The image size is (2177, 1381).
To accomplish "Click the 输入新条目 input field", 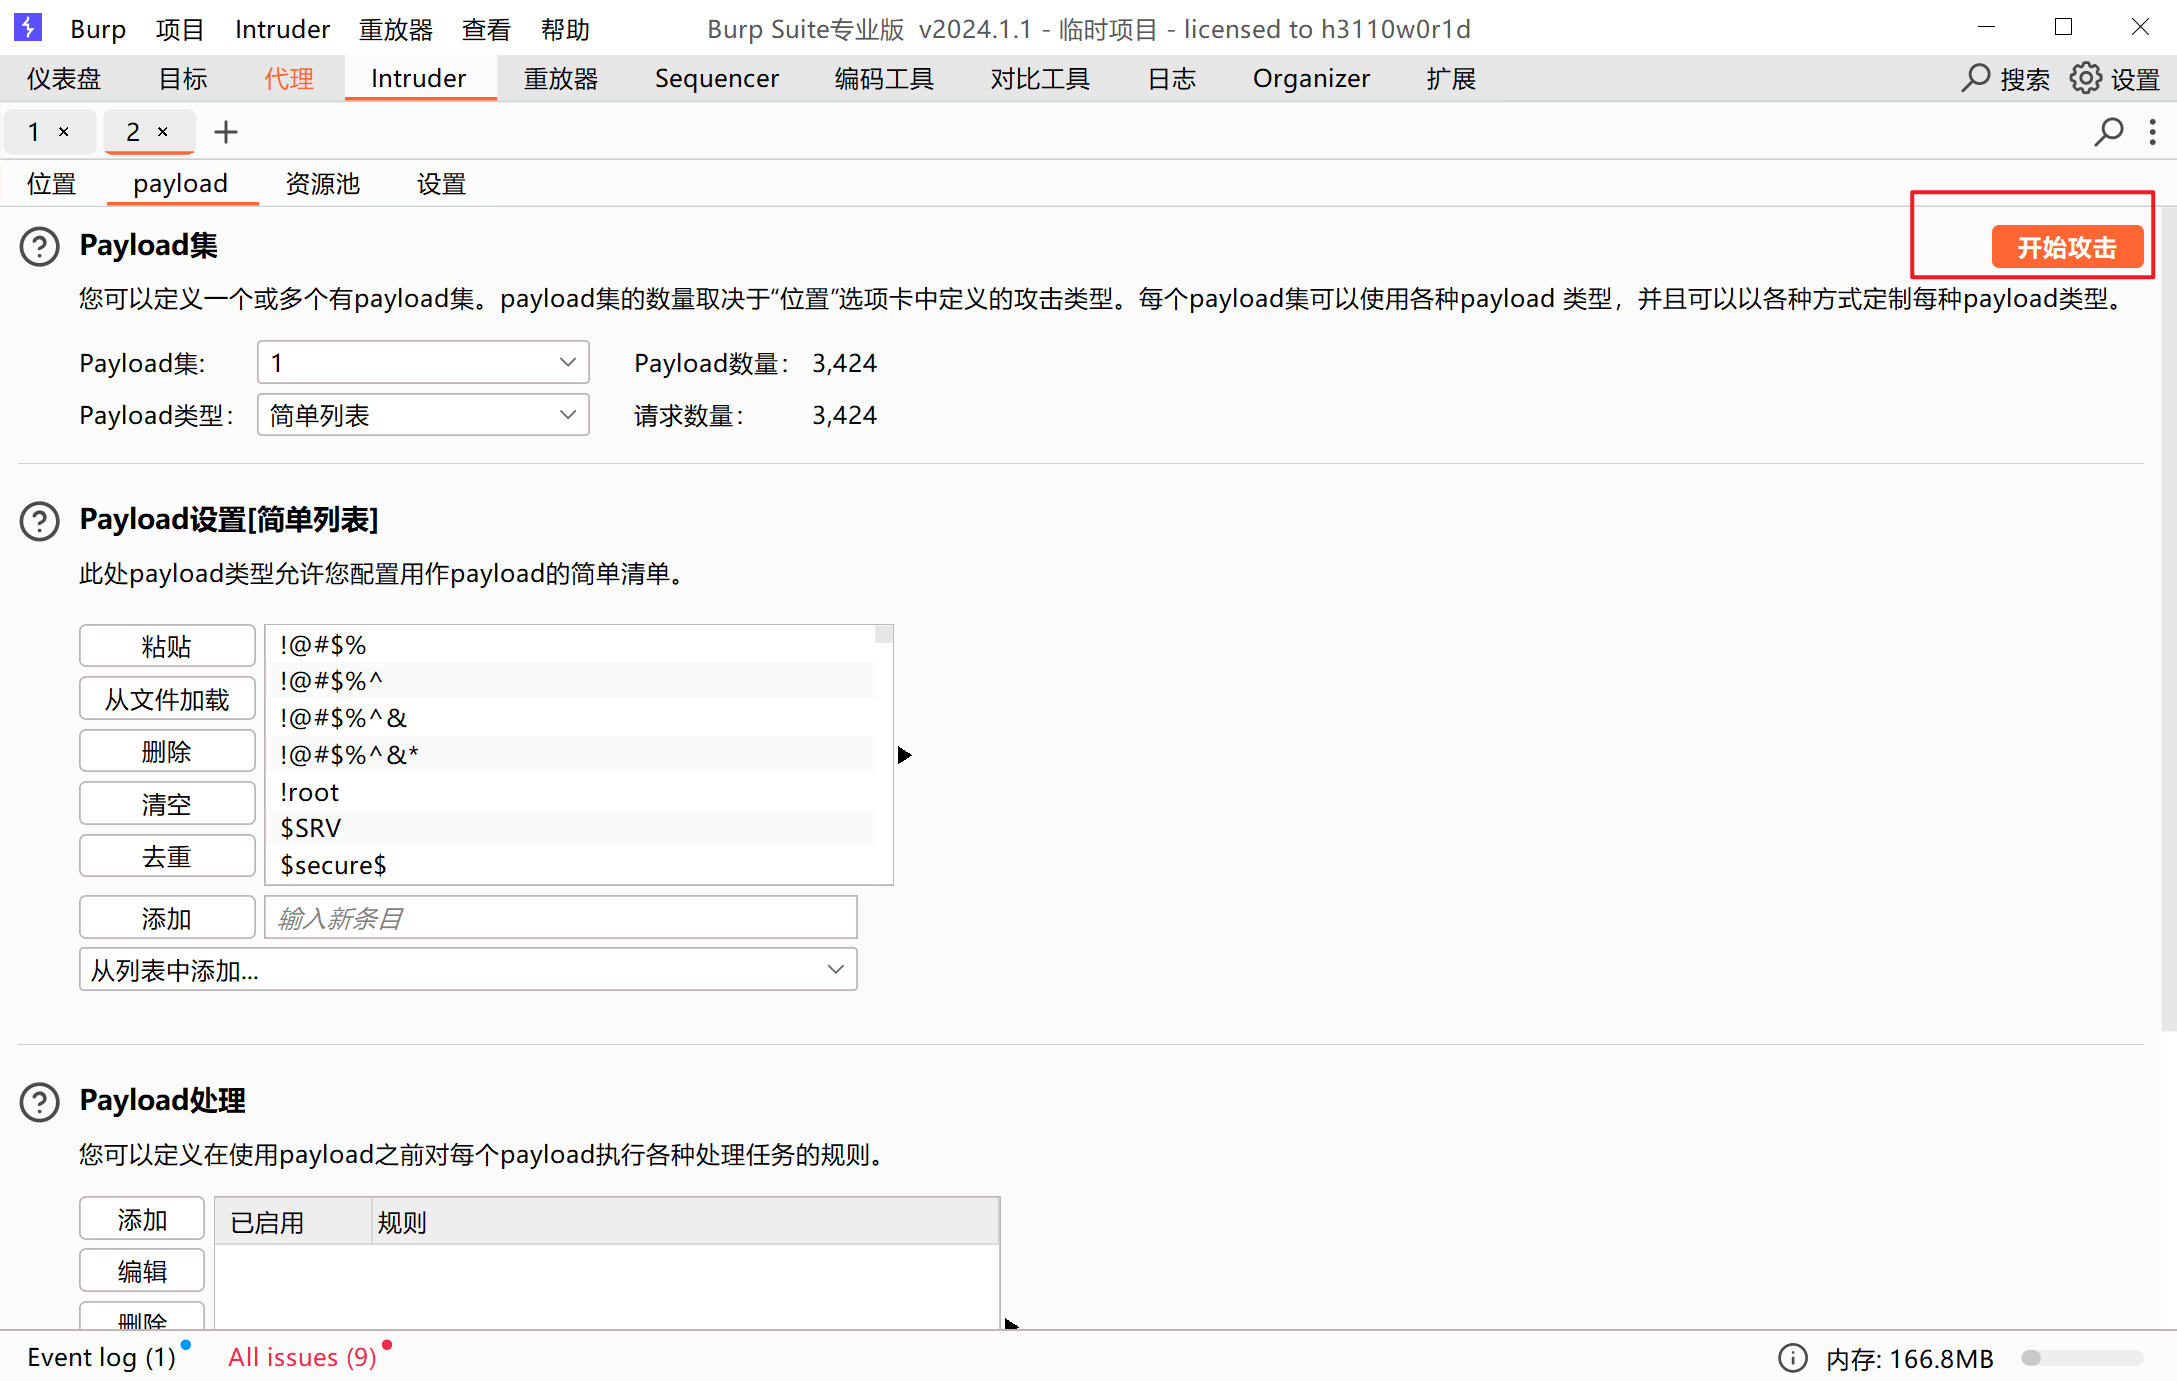I will [x=561, y=917].
